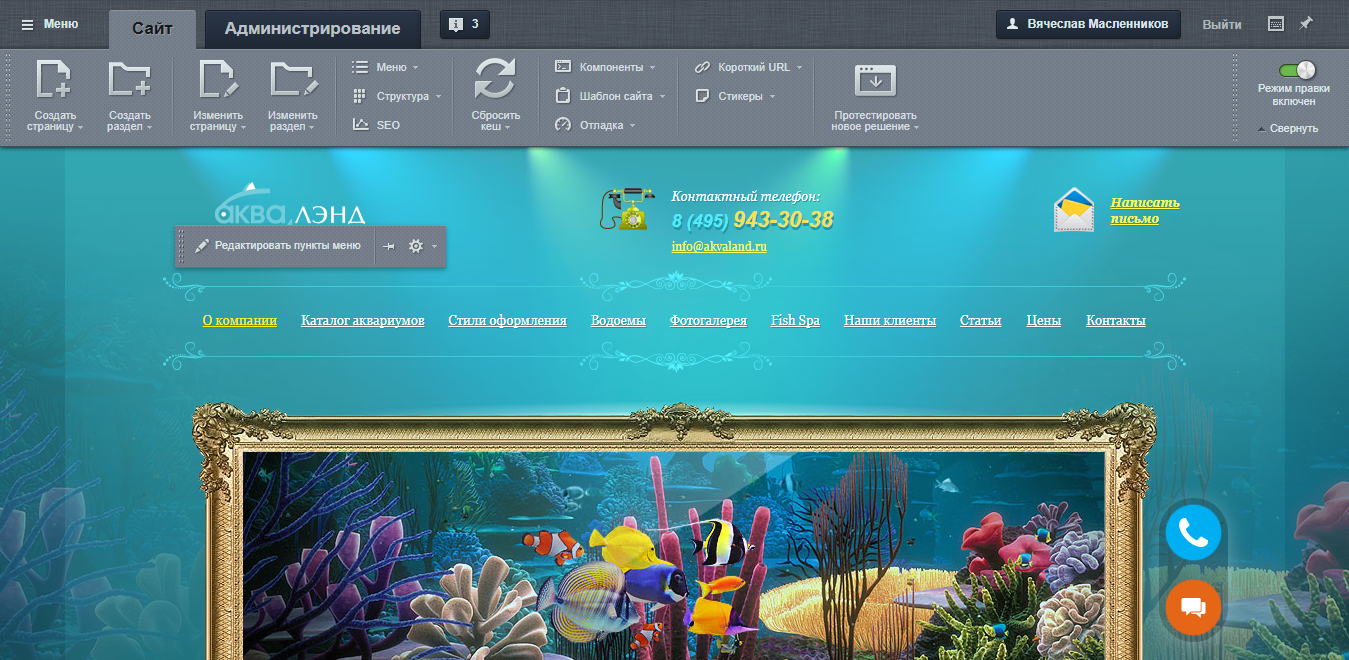The height and width of the screenshot is (660, 1349).
Task: Click the Создать раздел folder icon
Action: pos(129,79)
